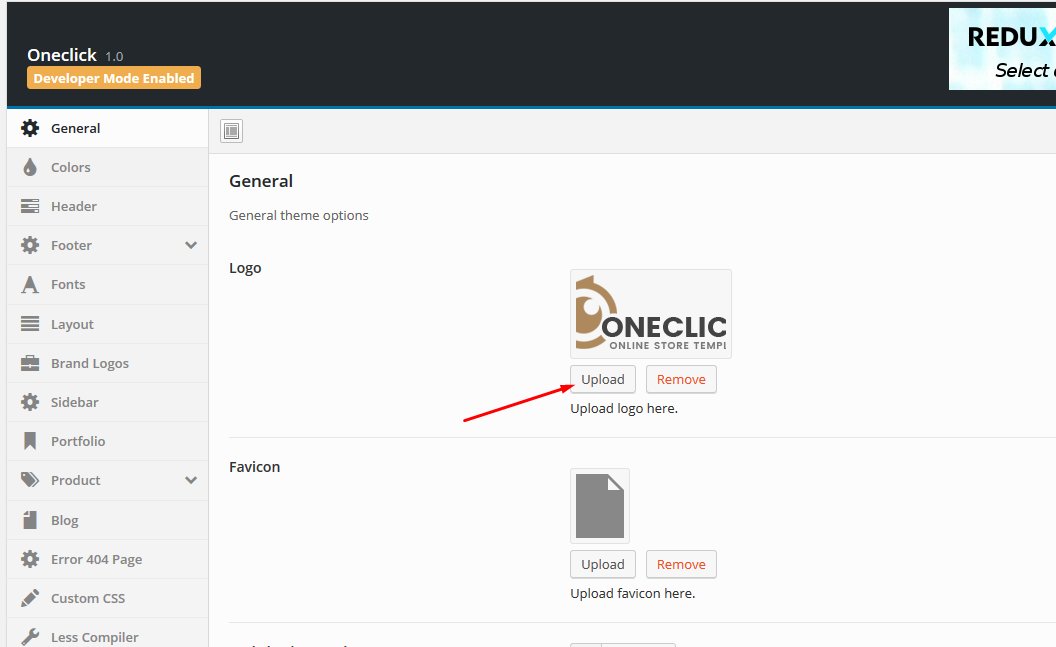Viewport: 1056px width, 647px height.
Task: Select the Portfolio bookmark icon
Action: (31, 440)
